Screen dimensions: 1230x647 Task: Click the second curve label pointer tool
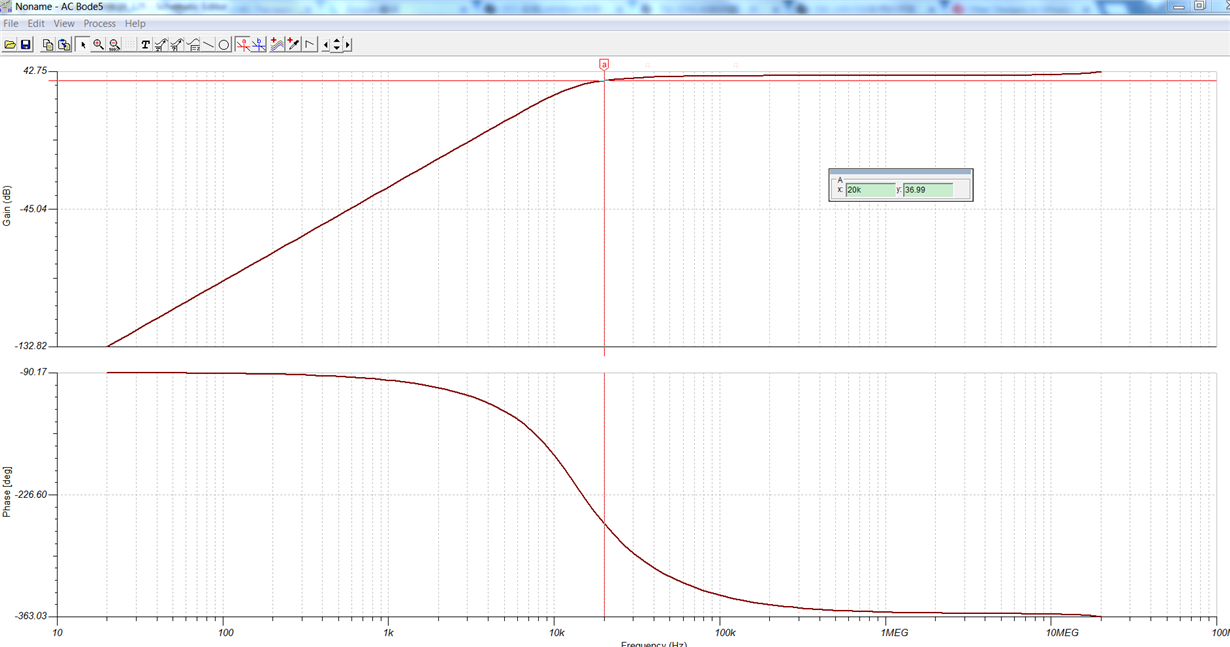tap(177, 45)
